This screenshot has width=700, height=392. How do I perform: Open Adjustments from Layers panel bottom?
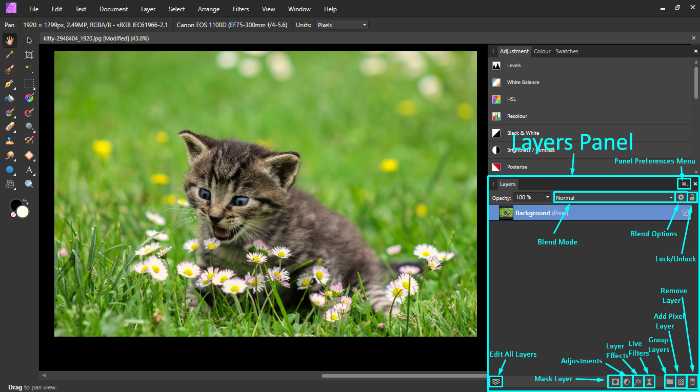pos(627,381)
